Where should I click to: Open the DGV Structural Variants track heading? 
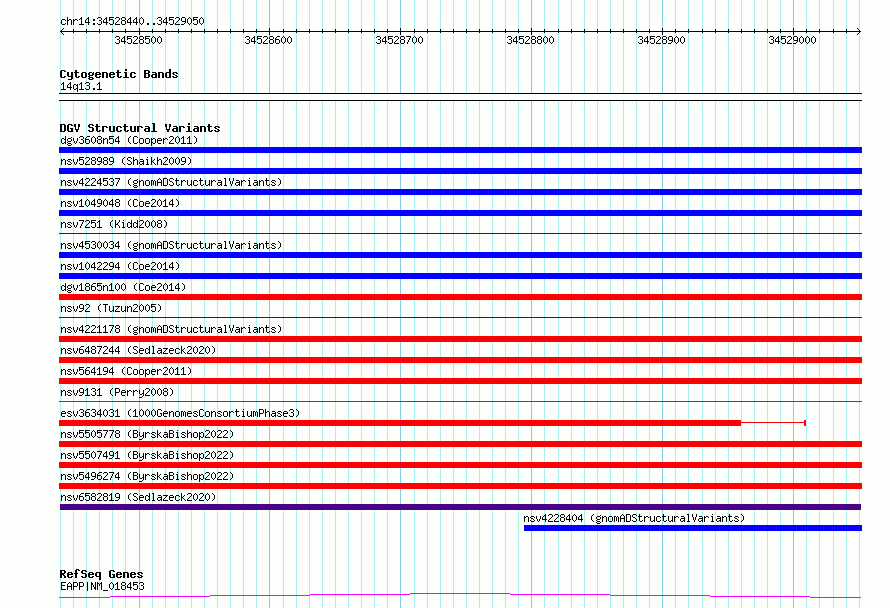[x=140, y=128]
